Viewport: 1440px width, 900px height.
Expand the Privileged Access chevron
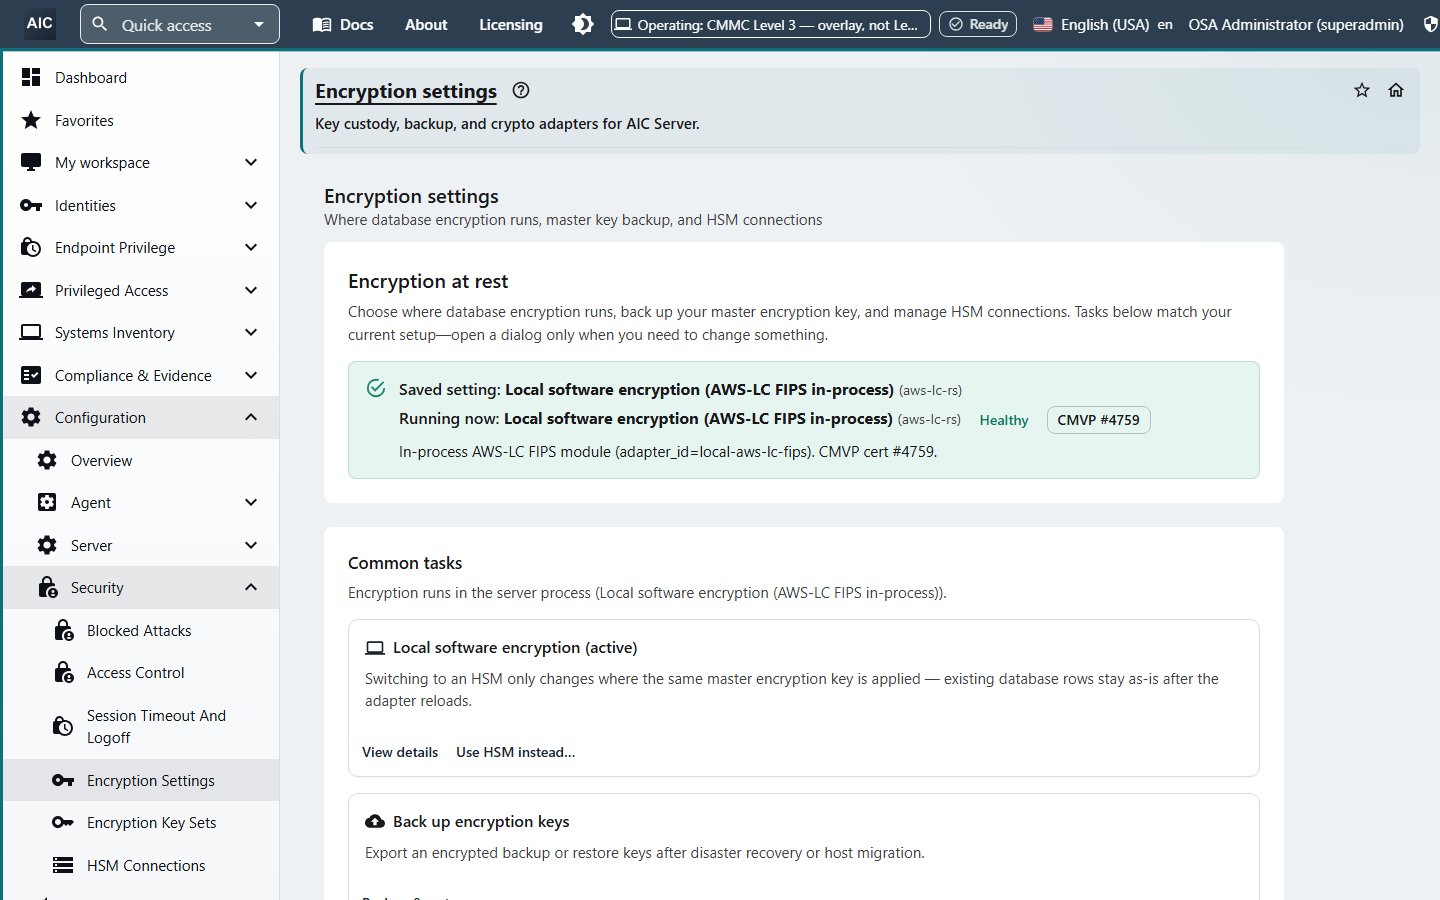click(251, 291)
